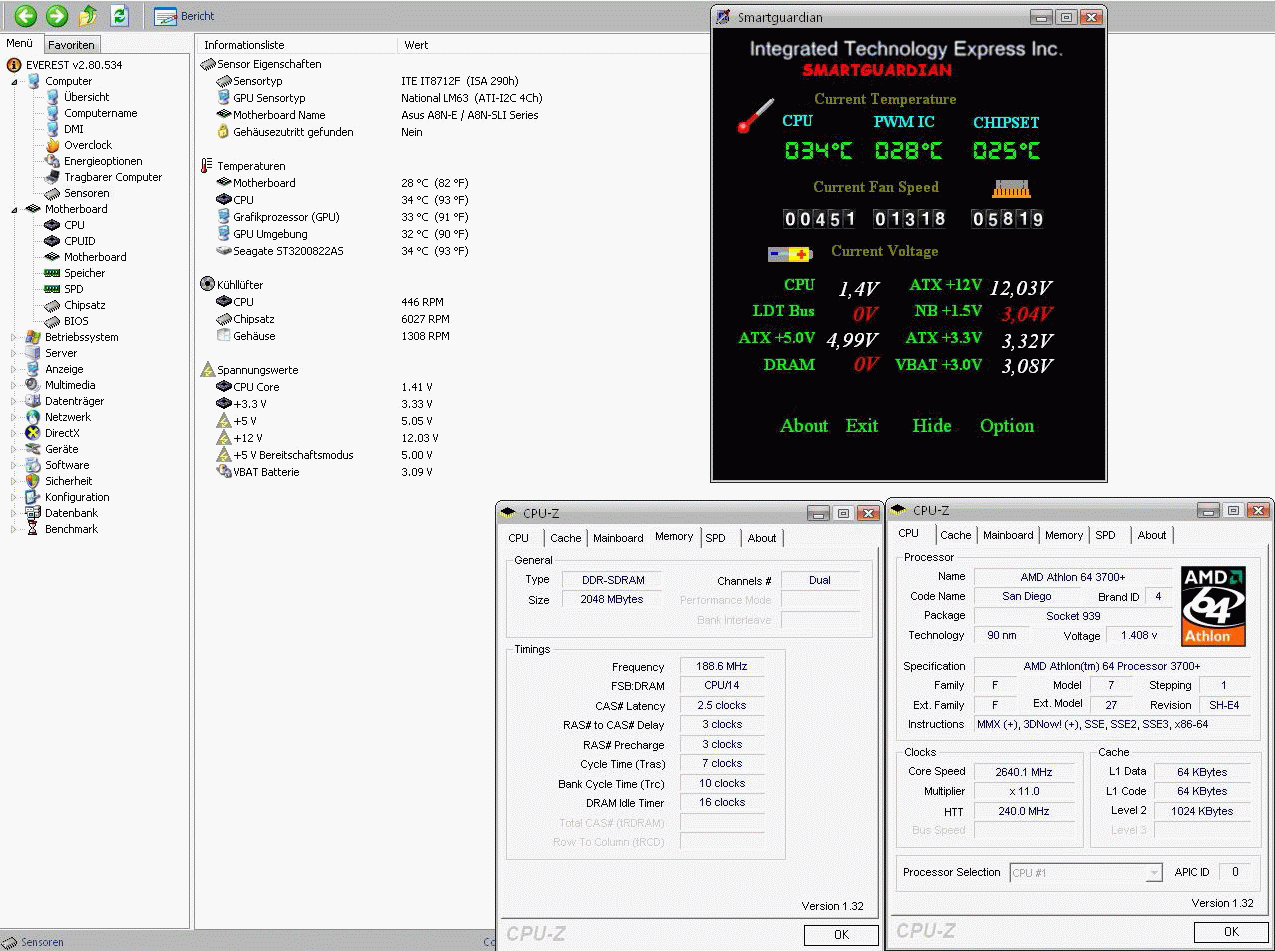This screenshot has height=951, width=1275.
Task: Click the Software icon in tree
Action: 33,465
